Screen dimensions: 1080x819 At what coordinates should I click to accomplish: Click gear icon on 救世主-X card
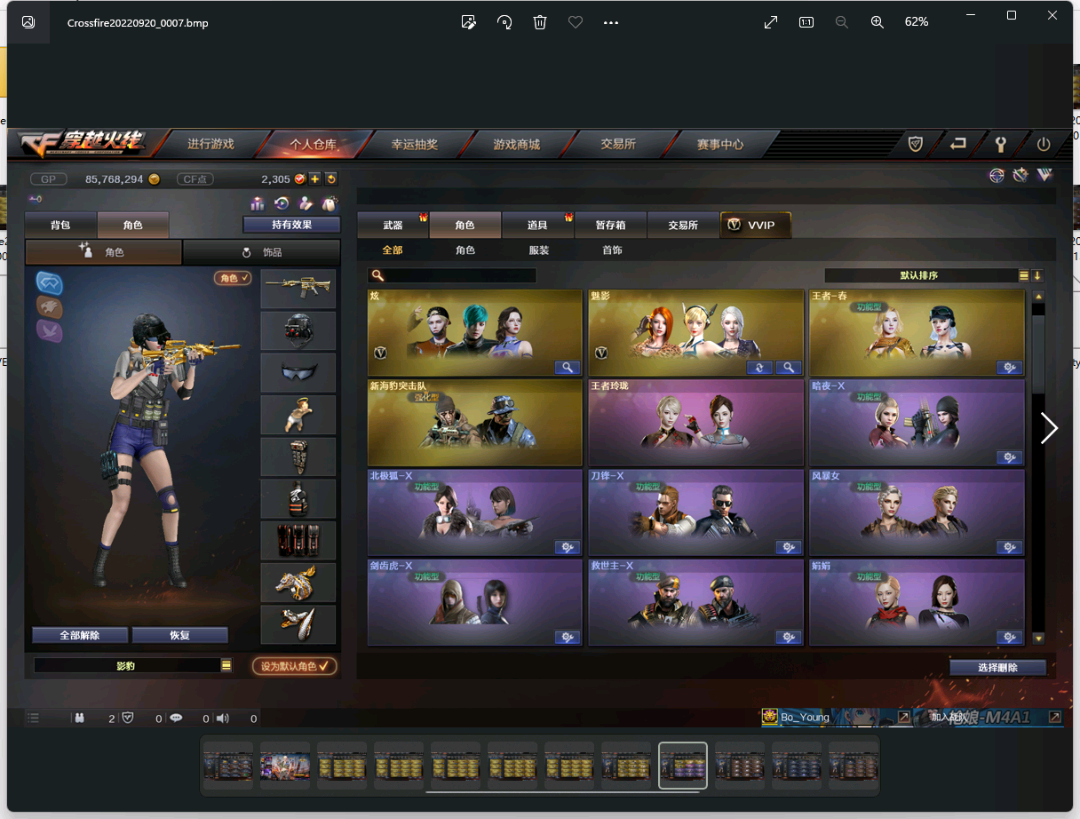pos(789,637)
